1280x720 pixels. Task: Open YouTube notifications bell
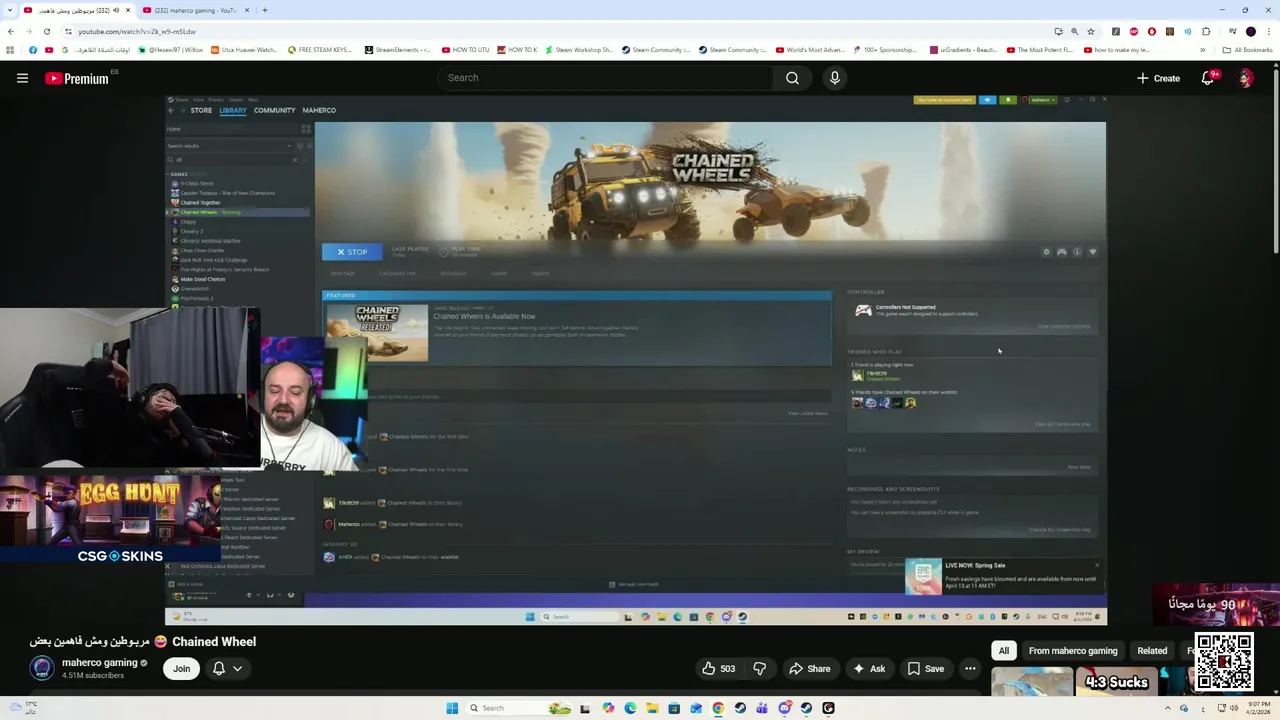pos(1208,78)
